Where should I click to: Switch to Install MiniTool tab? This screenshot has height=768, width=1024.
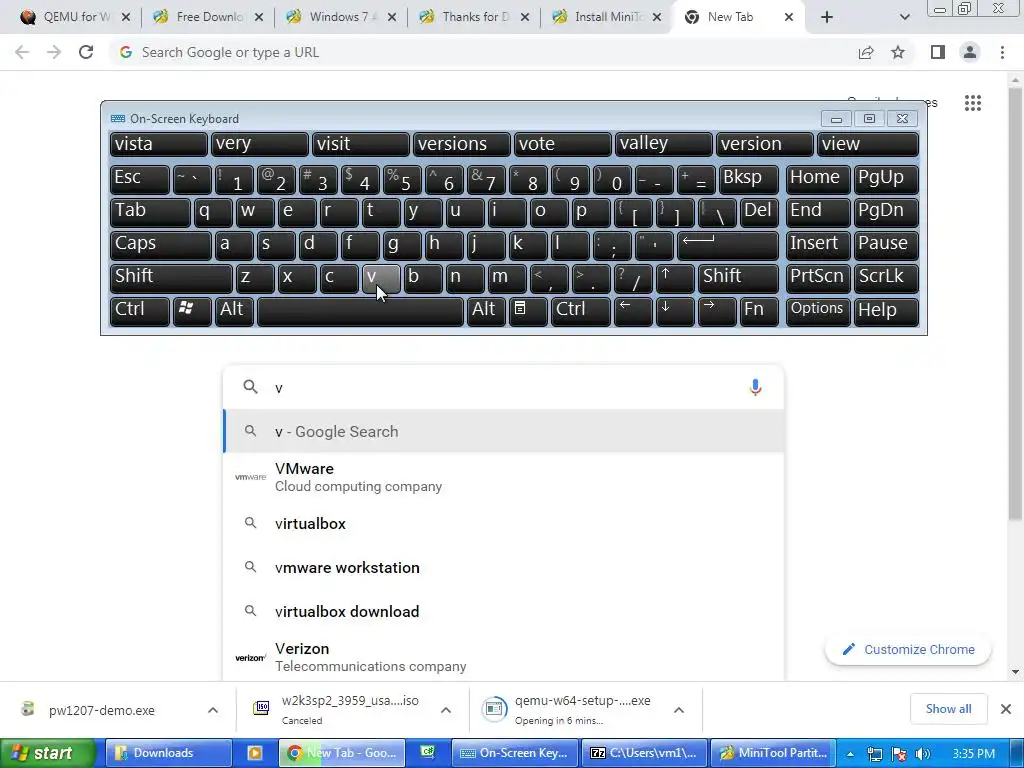[x=607, y=17]
